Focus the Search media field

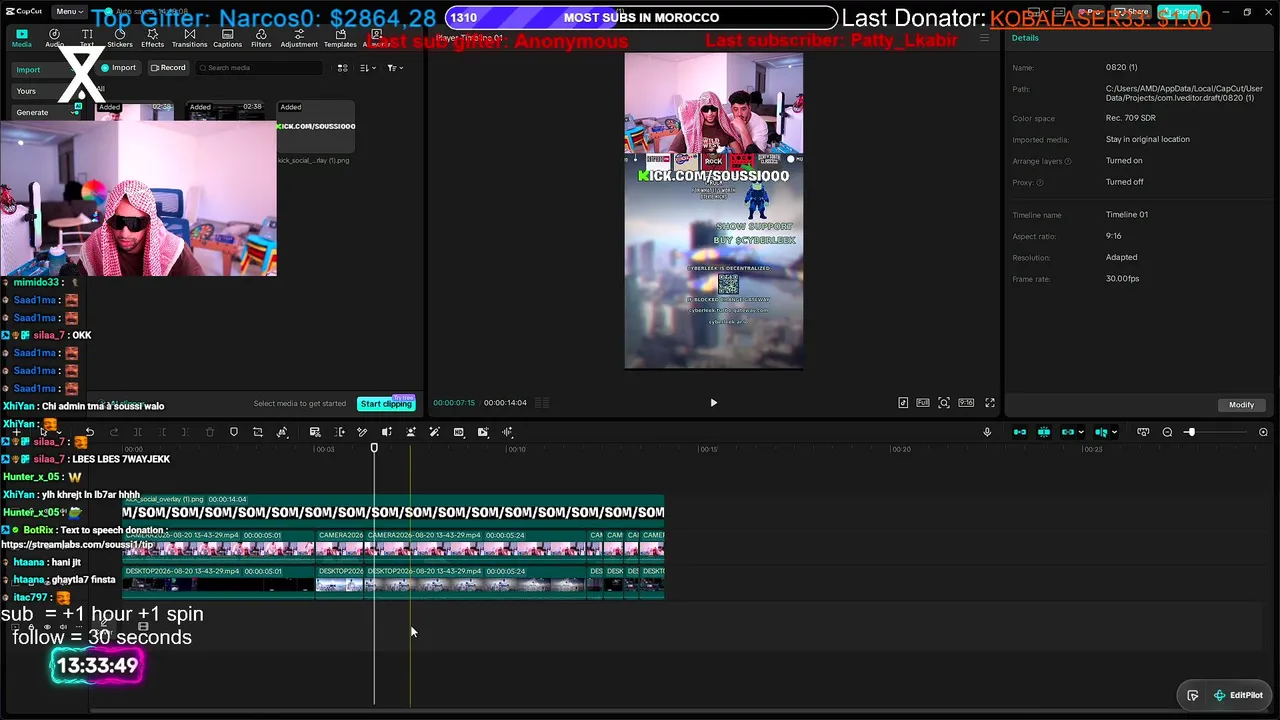(x=259, y=68)
